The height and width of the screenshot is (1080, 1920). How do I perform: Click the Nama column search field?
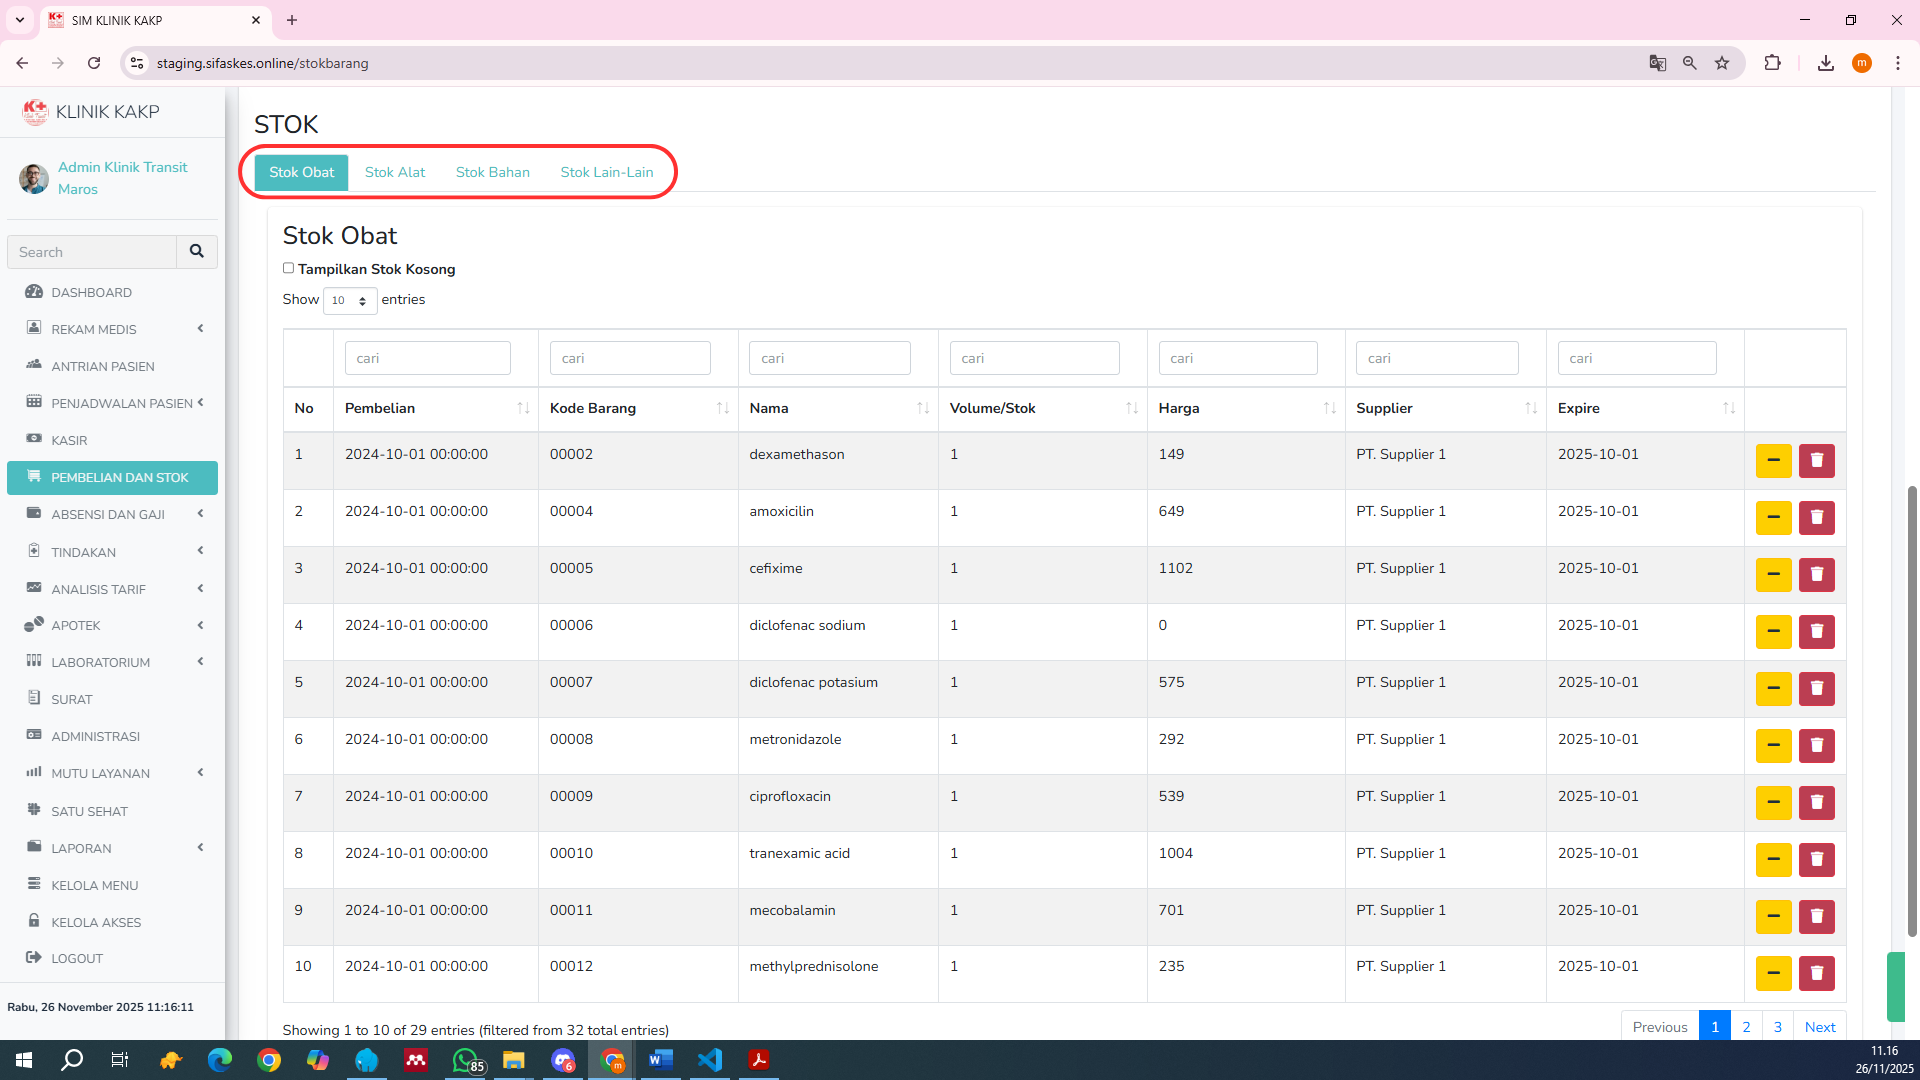coord(829,358)
